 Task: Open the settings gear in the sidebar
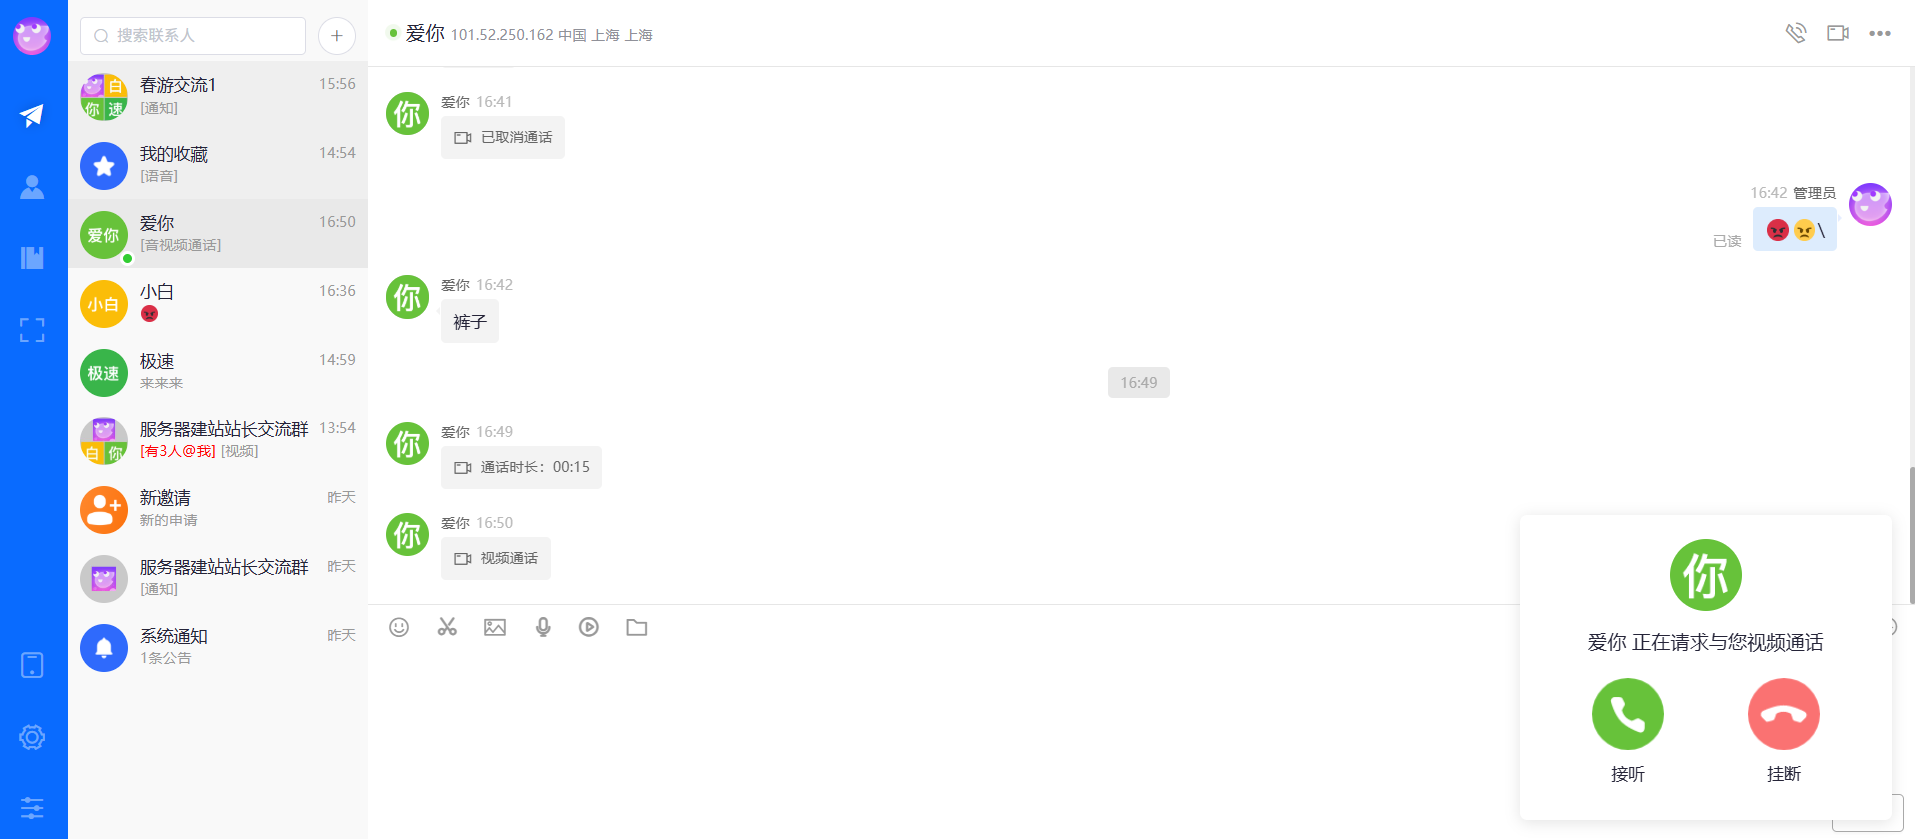32,737
